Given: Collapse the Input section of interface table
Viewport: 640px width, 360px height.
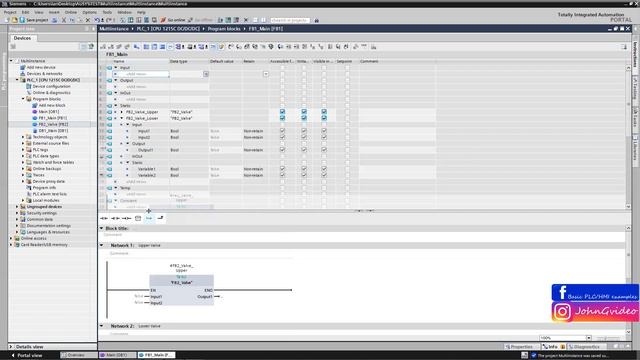Looking at the screenshot, I should 116,68.
